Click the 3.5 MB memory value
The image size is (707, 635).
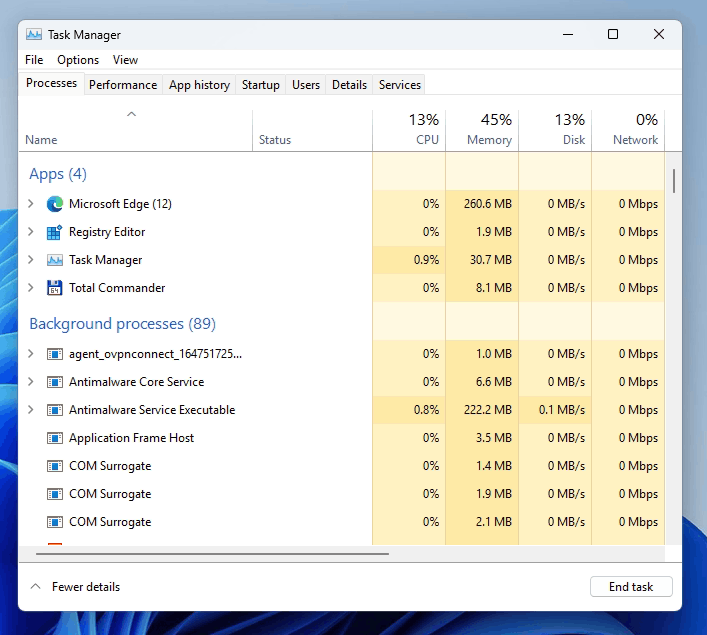pyautogui.click(x=494, y=438)
